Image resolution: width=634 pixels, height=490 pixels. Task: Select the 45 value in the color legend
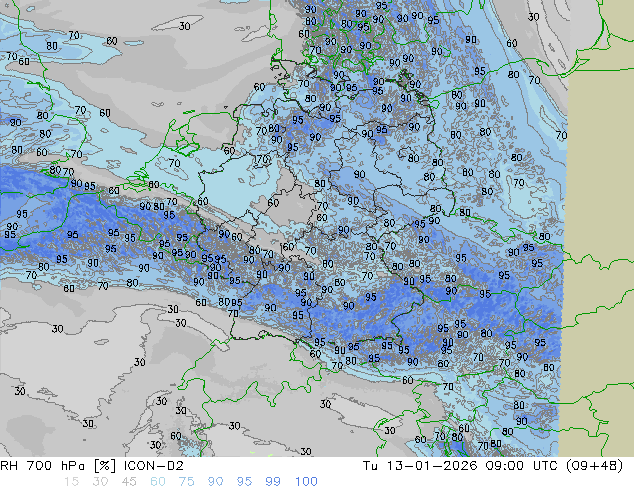click(129, 482)
